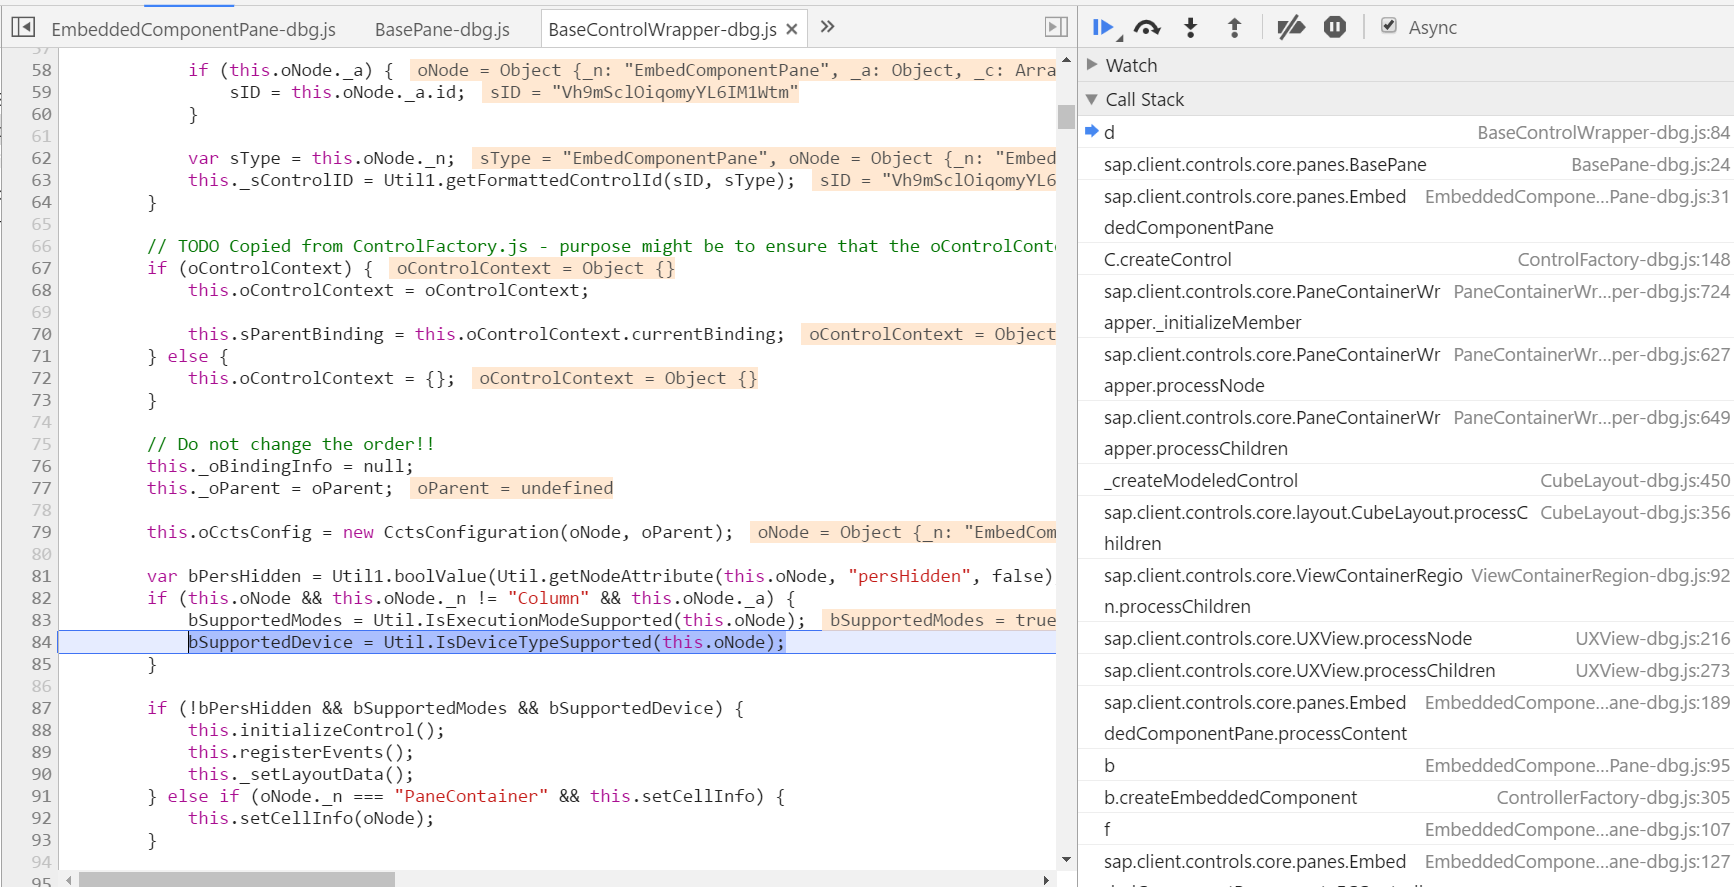Select the BaseControlWrapper-dbg.js tab
The height and width of the screenshot is (887, 1734).
click(662, 29)
